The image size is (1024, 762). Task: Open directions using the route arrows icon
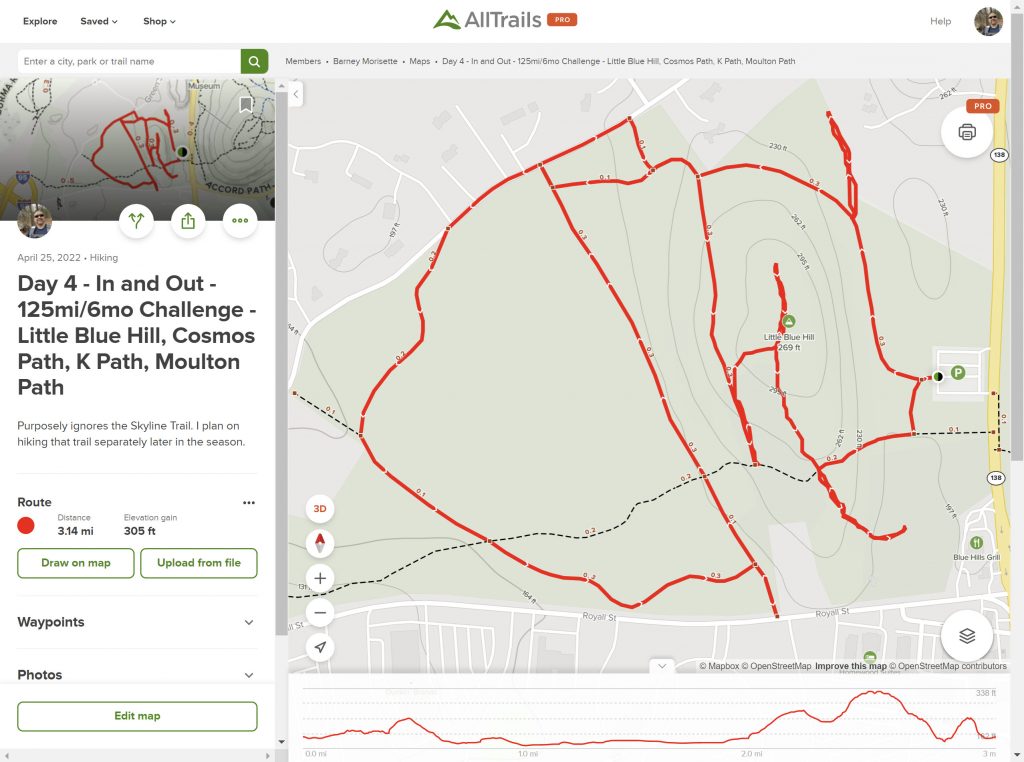click(x=136, y=221)
